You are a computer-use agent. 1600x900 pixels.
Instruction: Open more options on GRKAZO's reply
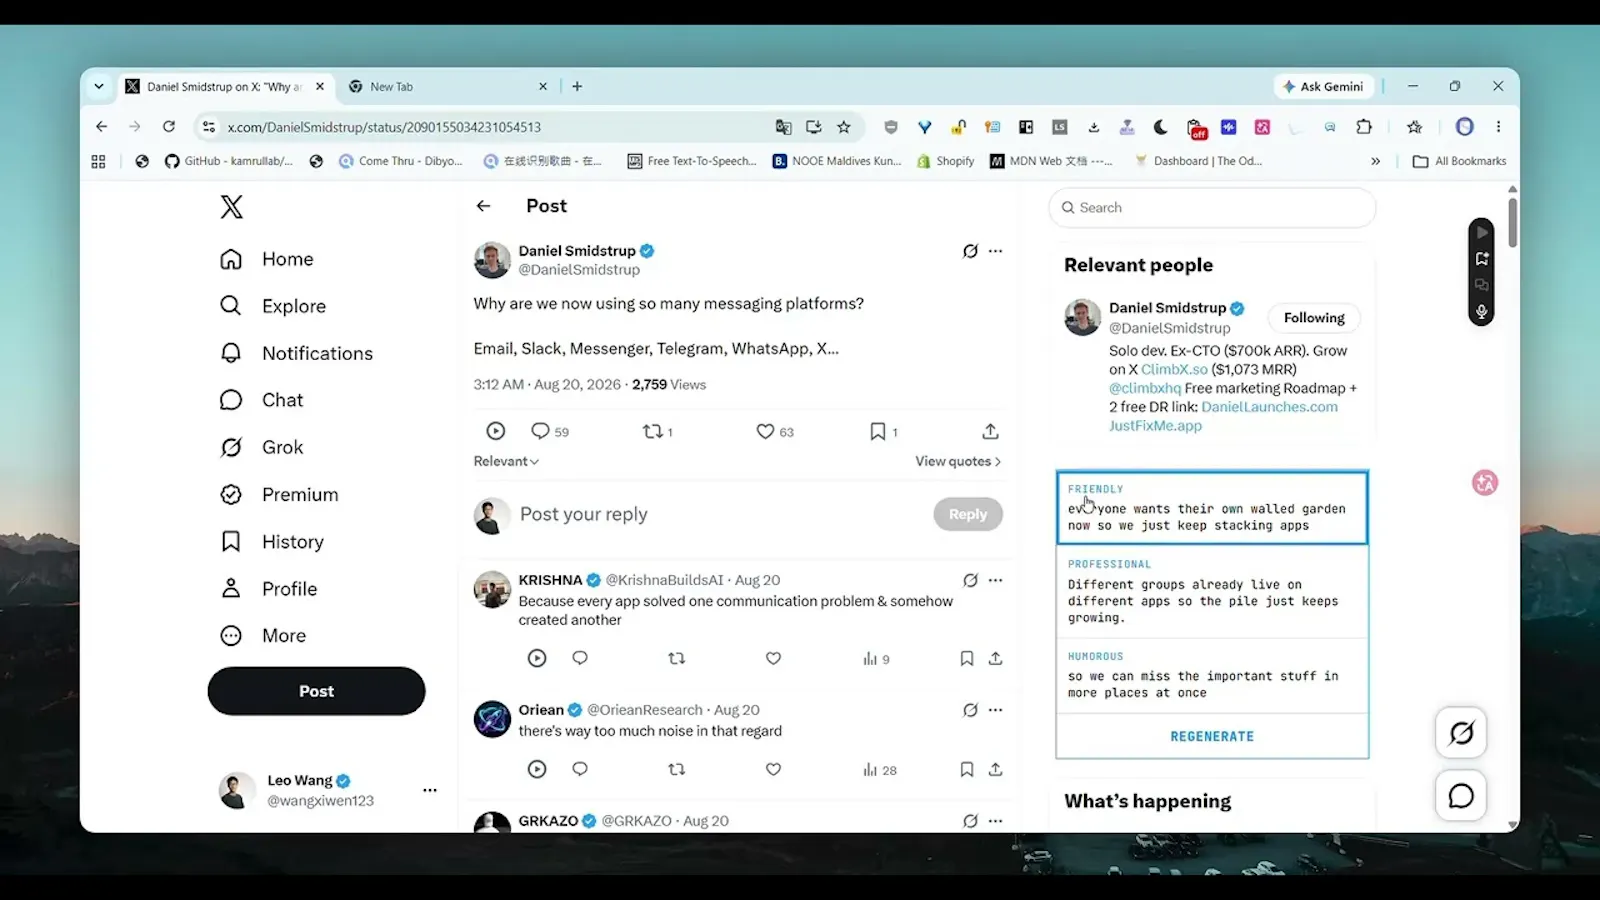tap(995, 821)
